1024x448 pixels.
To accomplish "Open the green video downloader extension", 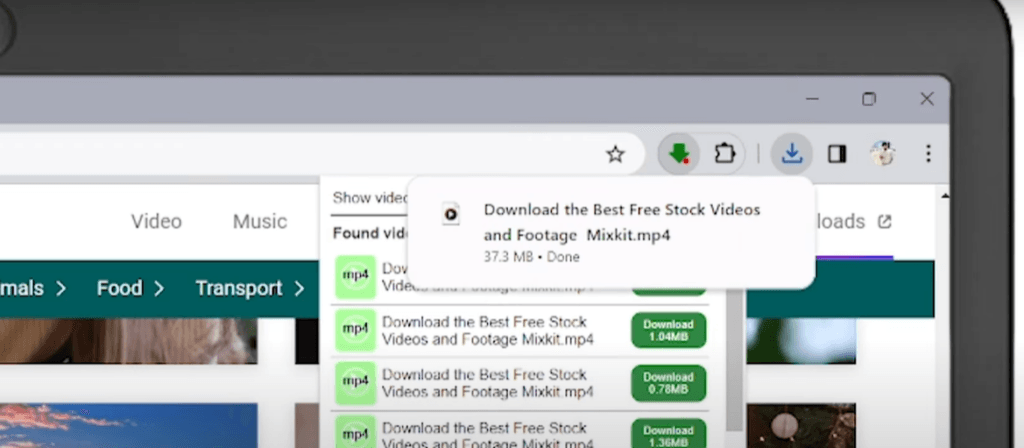I will pyautogui.click(x=679, y=154).
